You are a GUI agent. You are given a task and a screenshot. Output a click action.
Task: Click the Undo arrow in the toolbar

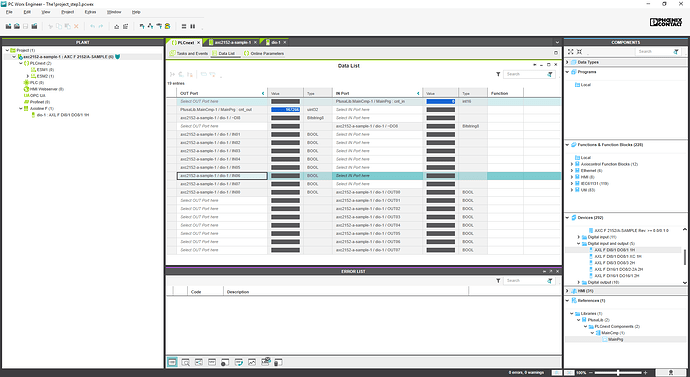point(92,26)
